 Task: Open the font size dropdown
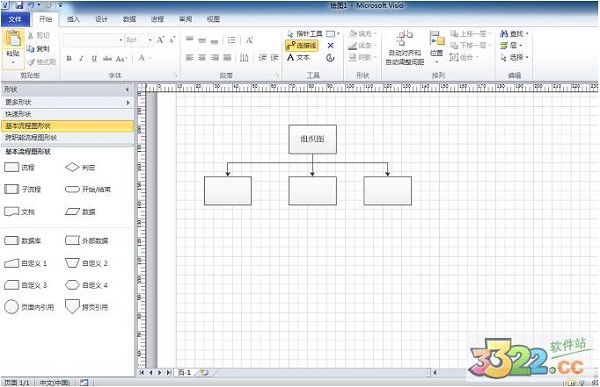pos(150,40)
